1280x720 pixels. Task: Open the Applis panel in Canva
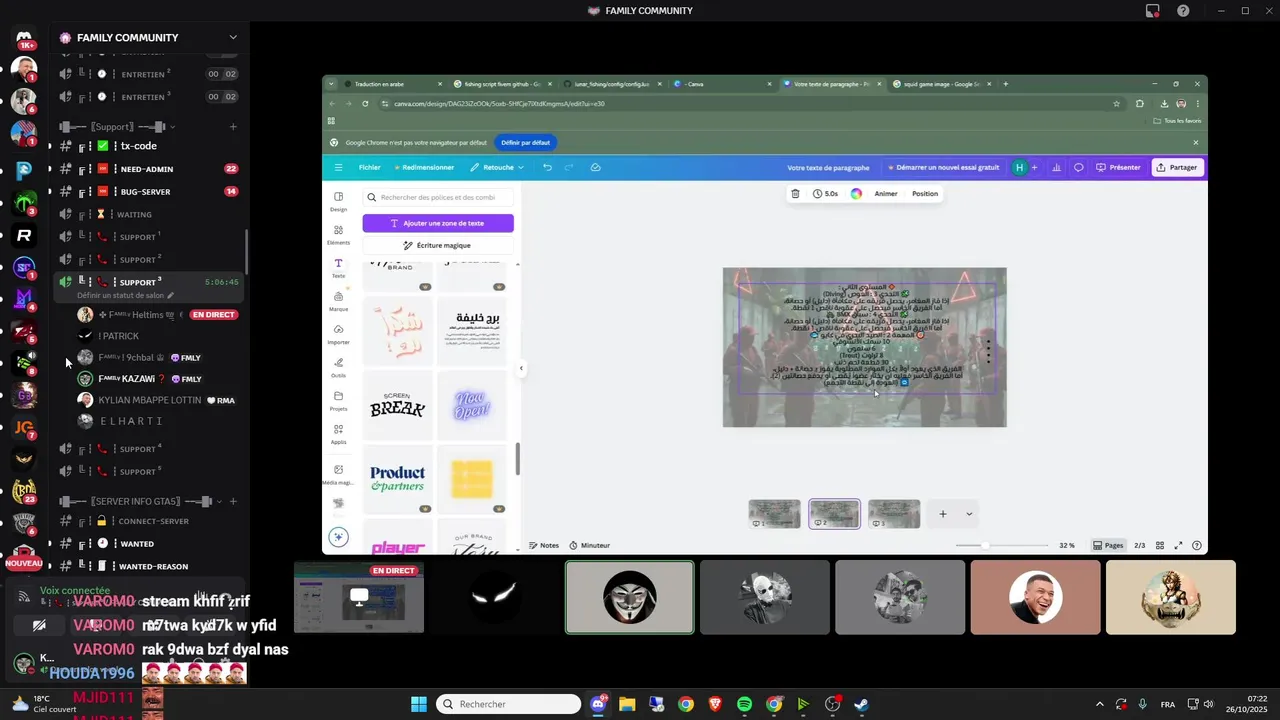[x=338, y=433]
